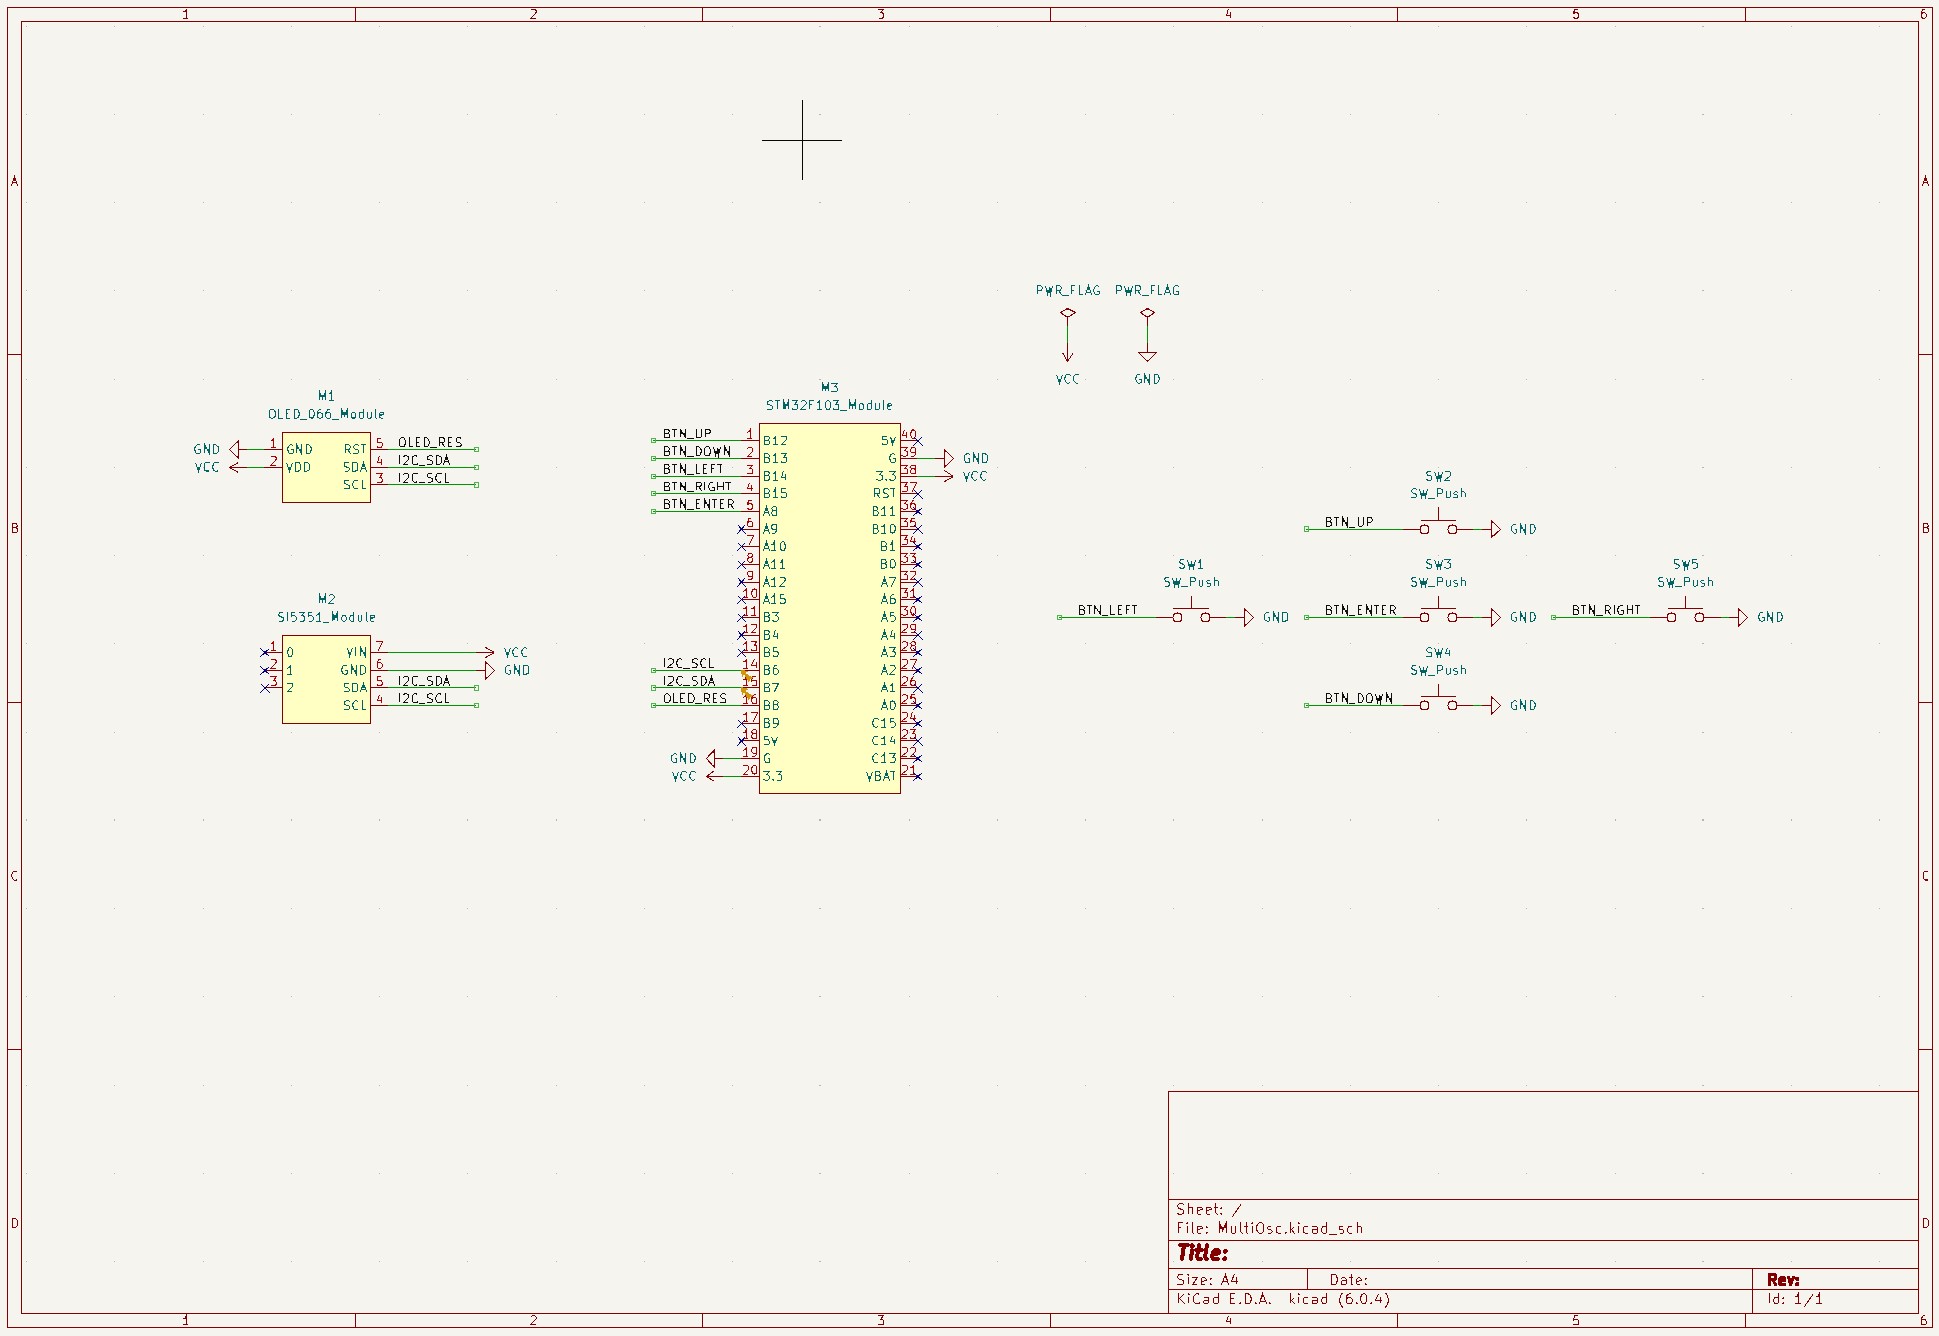The image size is (1939, 1336).
Task: Click KiCad E.D.A. kicad (6.0.4) text
Action: 1283,1299
